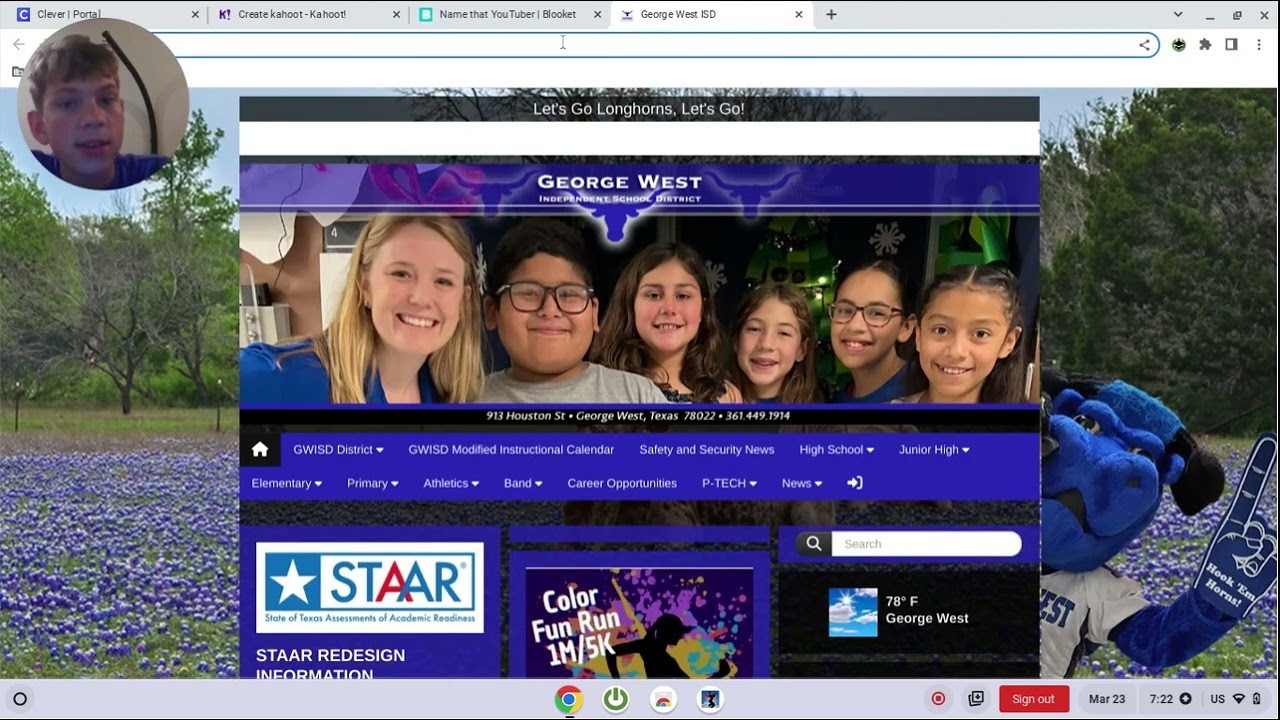Toggle the browser side panel icon
Screen dimensions: 1280x720
(1232, 45)
